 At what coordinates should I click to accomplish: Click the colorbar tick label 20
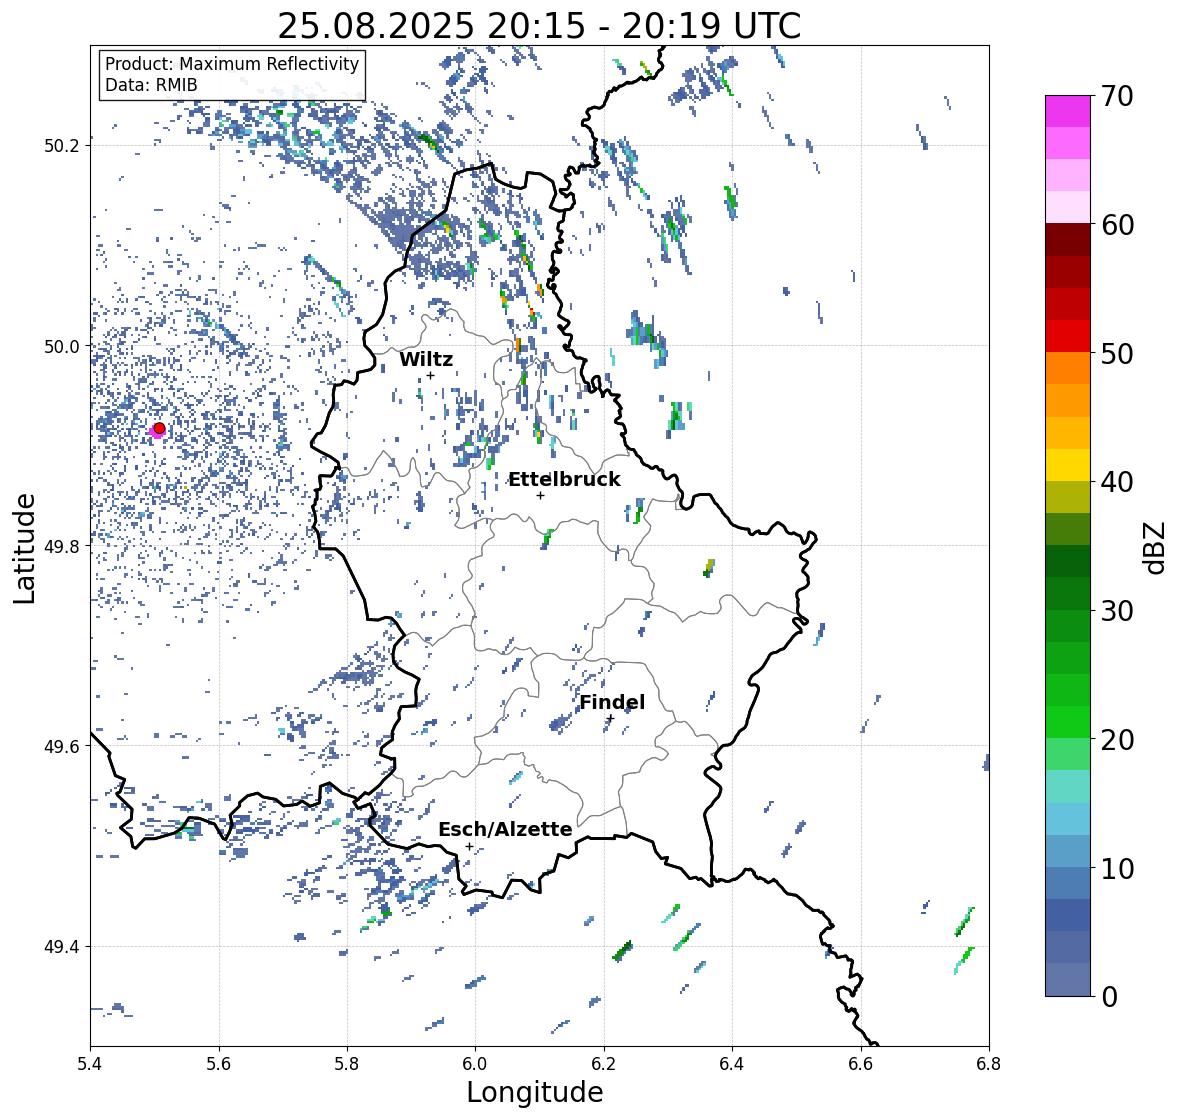[1117, 740]
